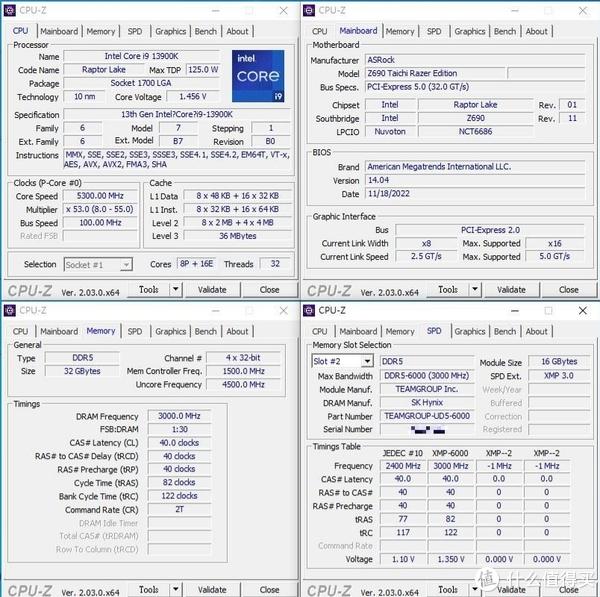This screenshot has width=600, height=597.
Task: Click the JEDEC #10 column header in Timings Table
Action: tap(403, 453)
